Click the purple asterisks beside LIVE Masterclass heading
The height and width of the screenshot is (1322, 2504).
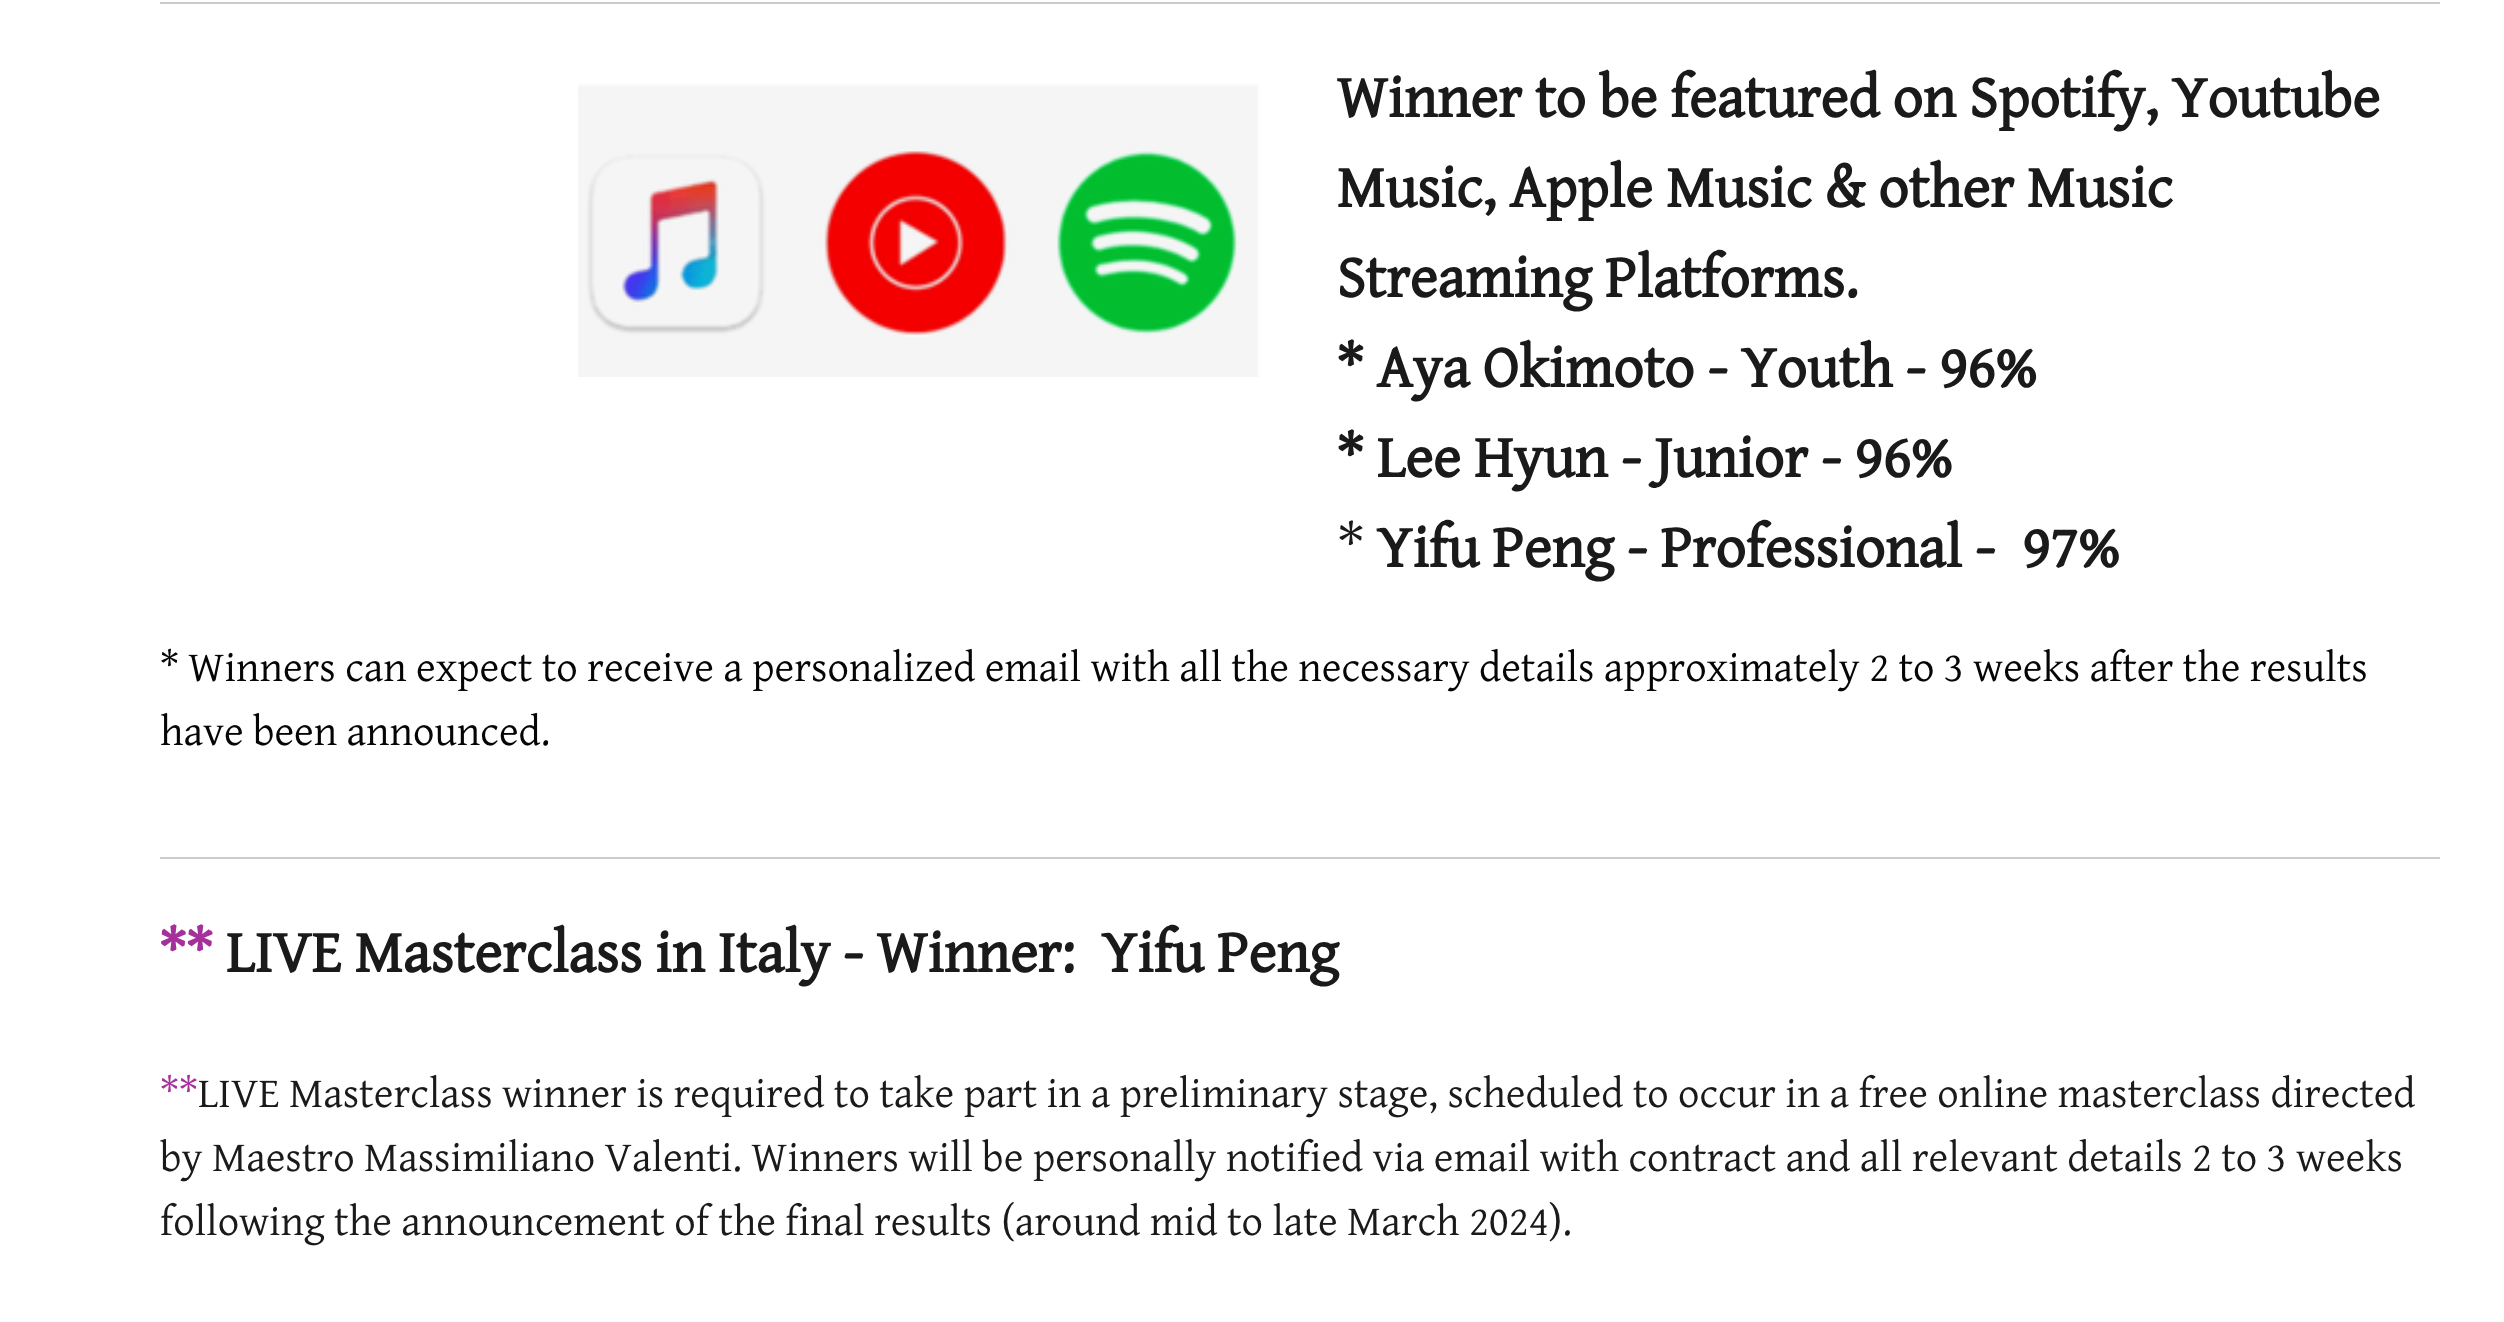point(186,941)
